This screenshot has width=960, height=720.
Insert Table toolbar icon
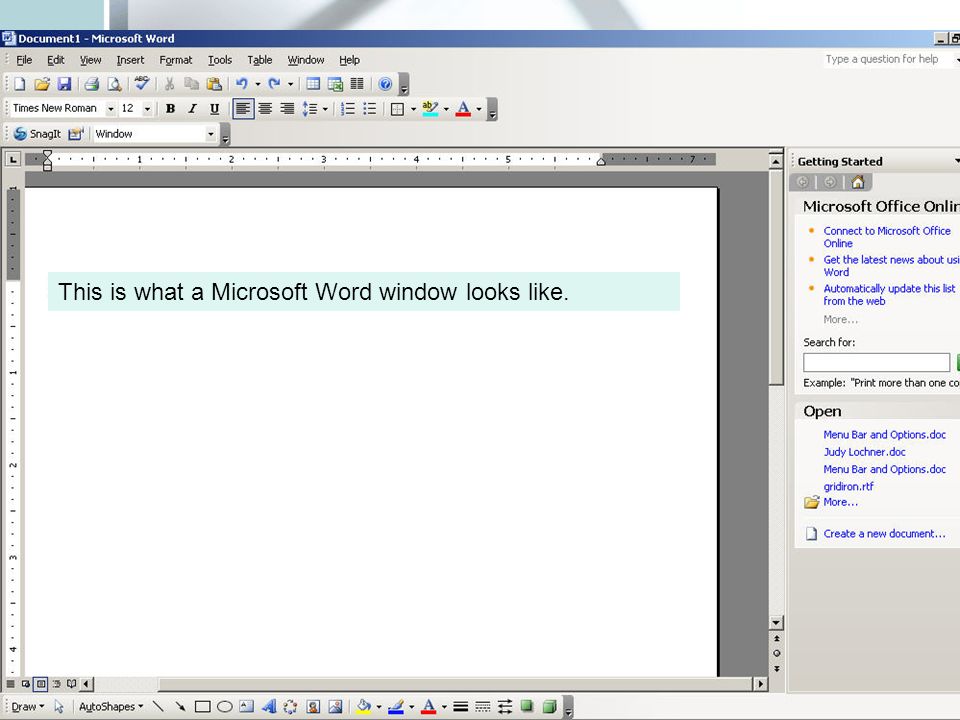pyautogui.click(x=313, y=84)
